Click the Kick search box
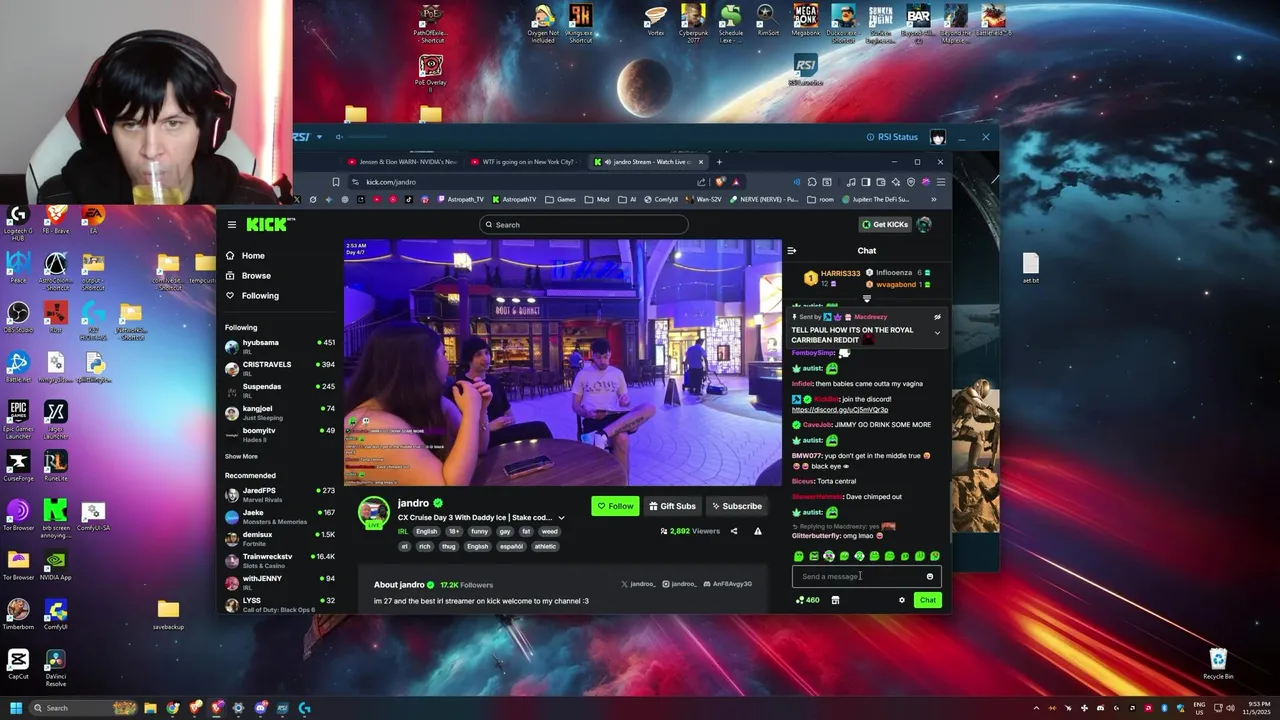 pyautogui.click(x=584, y=224)
